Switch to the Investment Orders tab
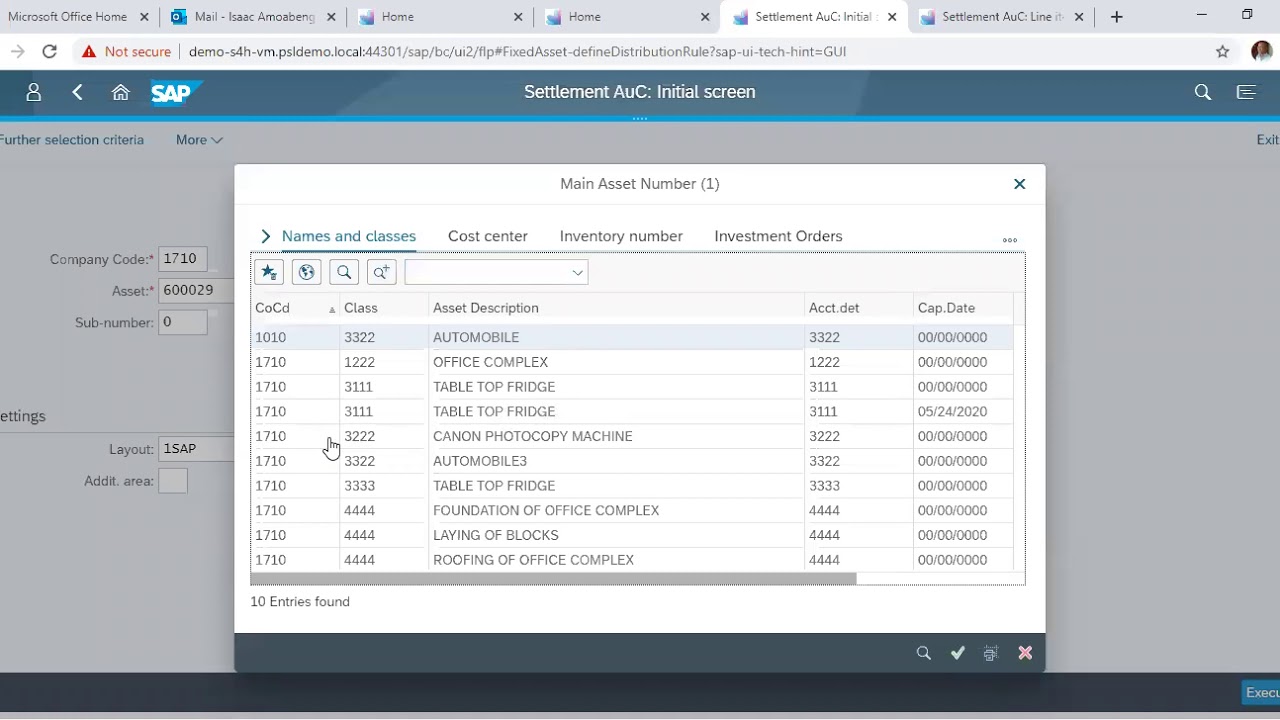This screenshot has width=1280, height=720. click(778, 236)
